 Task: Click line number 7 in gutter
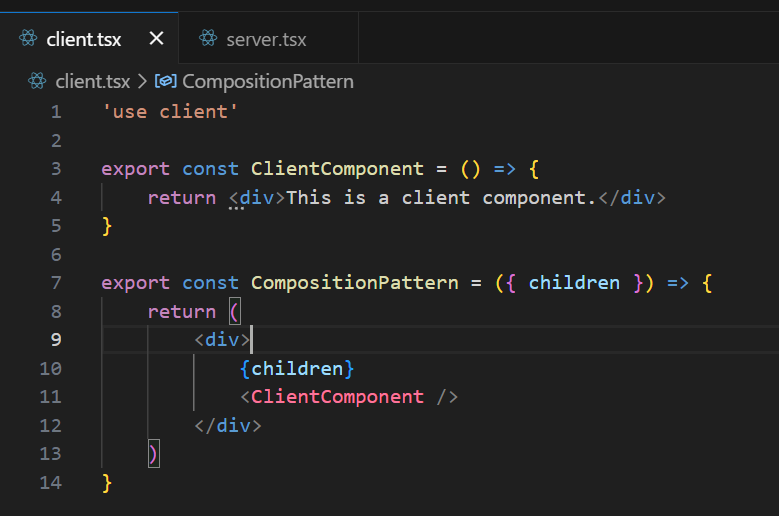point(56,283)
